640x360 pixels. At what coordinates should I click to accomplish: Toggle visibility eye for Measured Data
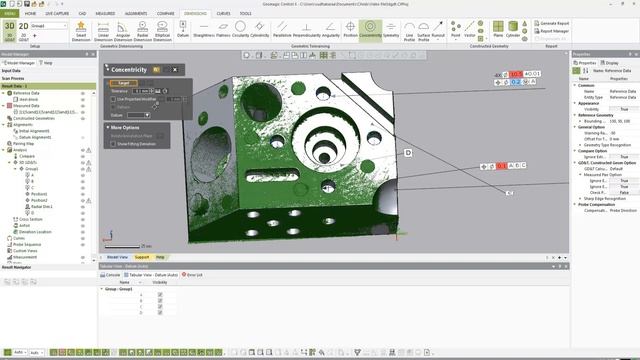(x=83, y=106)
